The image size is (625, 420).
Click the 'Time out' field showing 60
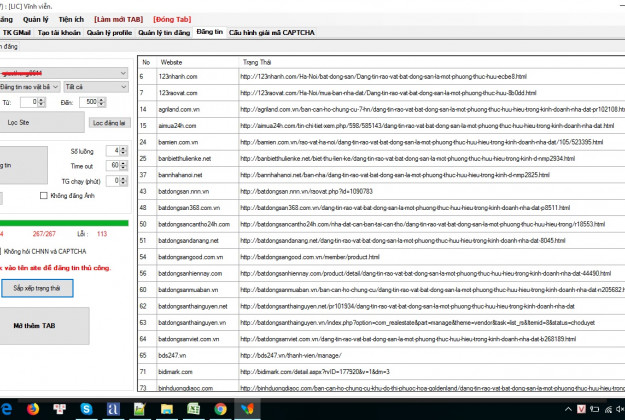click(x=113, y=165)
